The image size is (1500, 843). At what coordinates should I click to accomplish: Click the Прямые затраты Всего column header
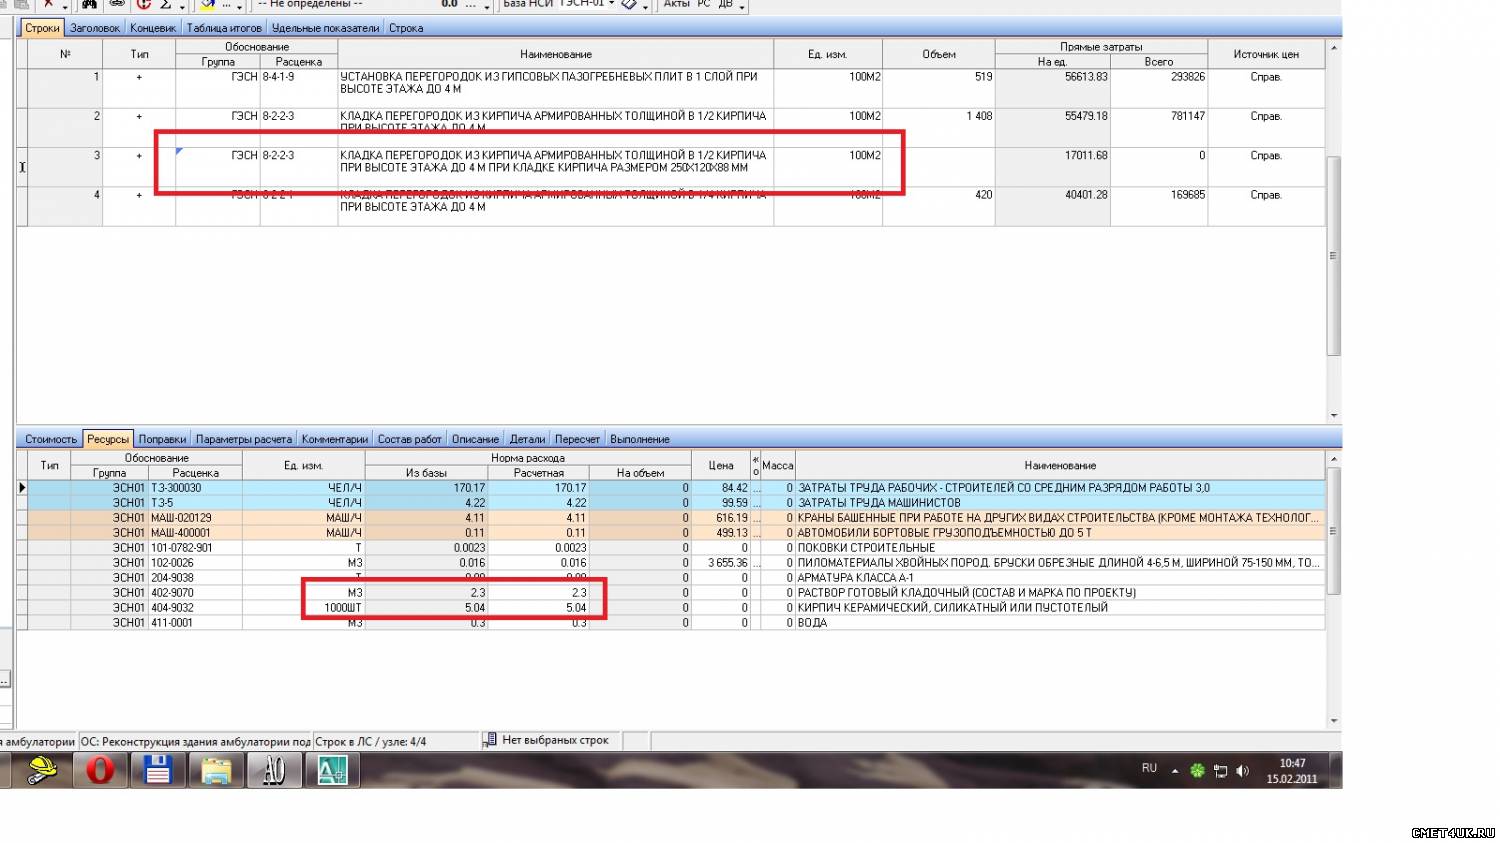[x=1159, y=61]
